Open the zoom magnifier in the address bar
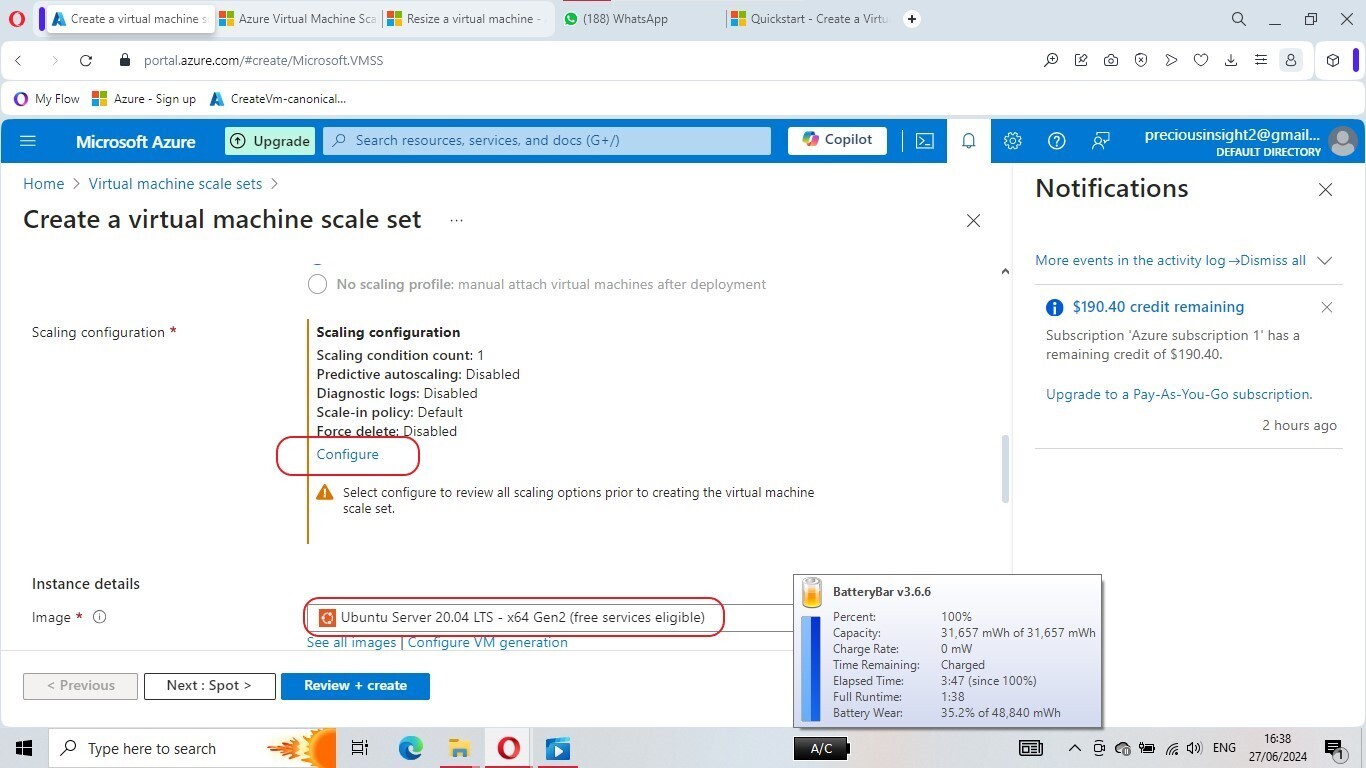This screenshot has width=1366, height=768. pos(1051,60)
